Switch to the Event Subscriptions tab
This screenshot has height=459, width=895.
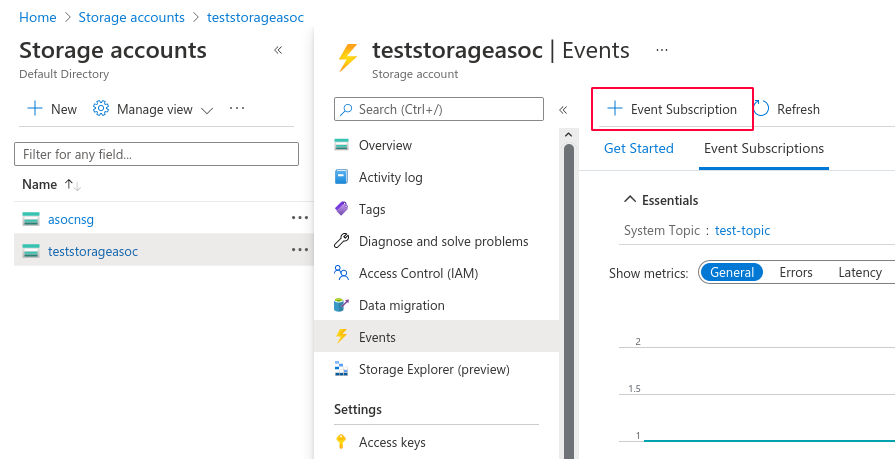point(764,148)
